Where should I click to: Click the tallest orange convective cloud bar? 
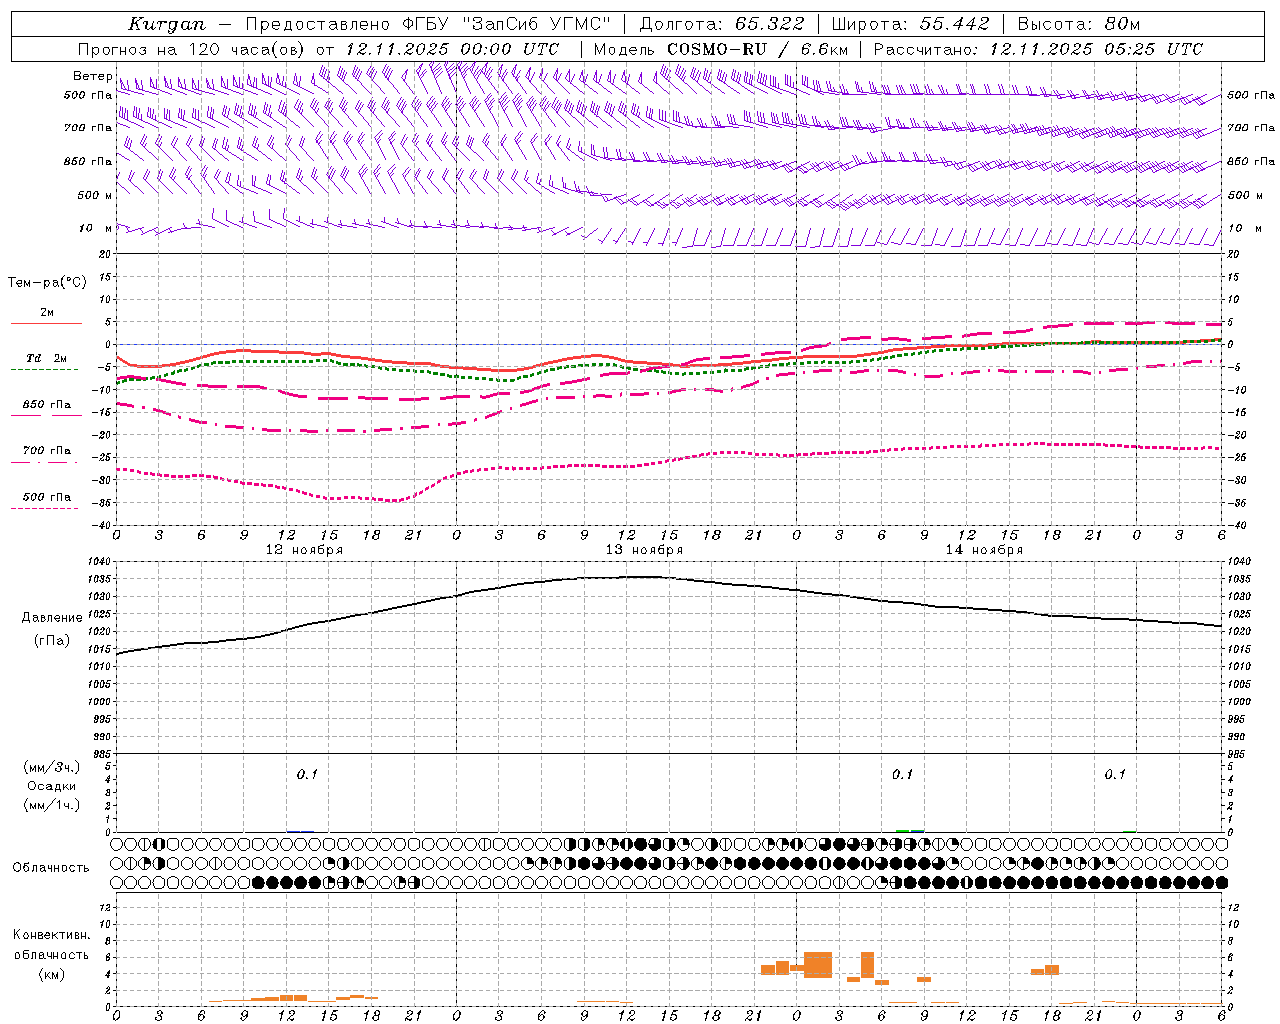click(818, 965)
